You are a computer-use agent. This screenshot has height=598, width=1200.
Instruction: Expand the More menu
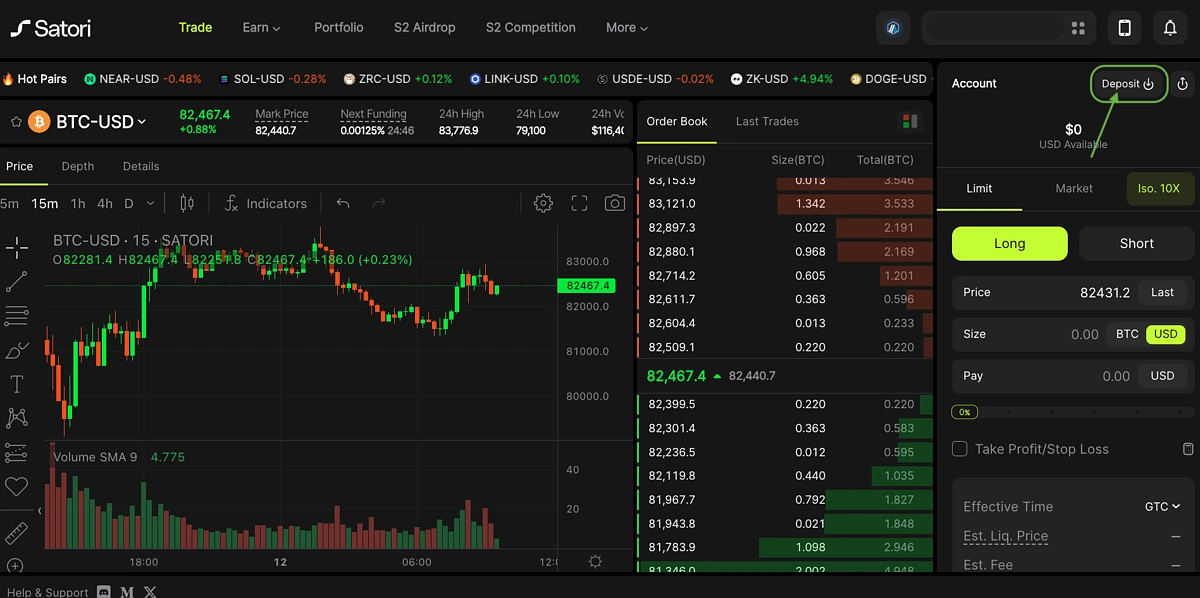coord(627,28)
